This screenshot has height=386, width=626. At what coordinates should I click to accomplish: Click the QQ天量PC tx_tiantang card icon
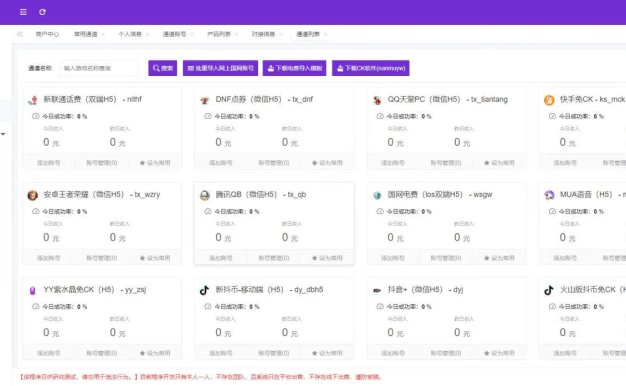point(377,100)
